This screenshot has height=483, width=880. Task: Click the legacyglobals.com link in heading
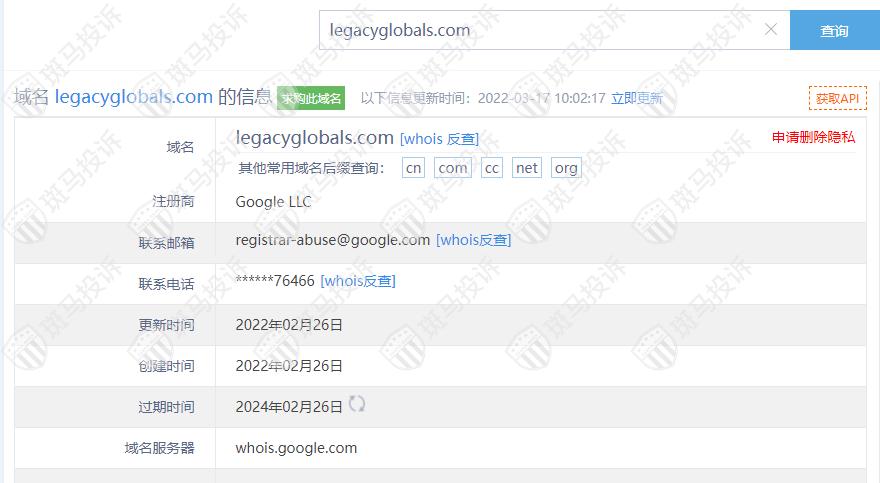134,97
